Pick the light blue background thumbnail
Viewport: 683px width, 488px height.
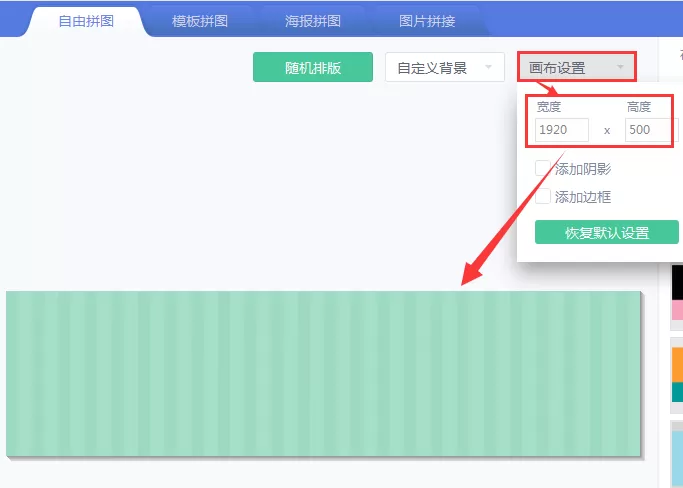click(x=677, y=454)
